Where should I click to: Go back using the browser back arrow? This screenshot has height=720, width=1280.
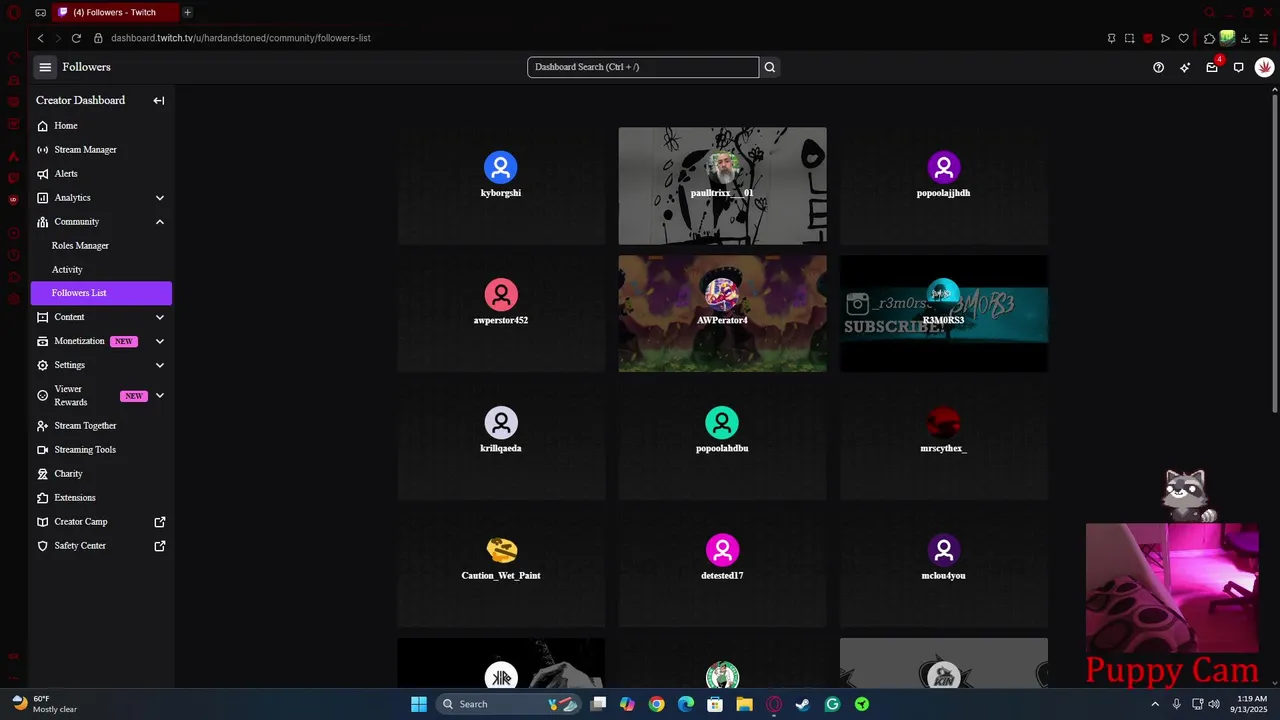[x=40, y=38]
